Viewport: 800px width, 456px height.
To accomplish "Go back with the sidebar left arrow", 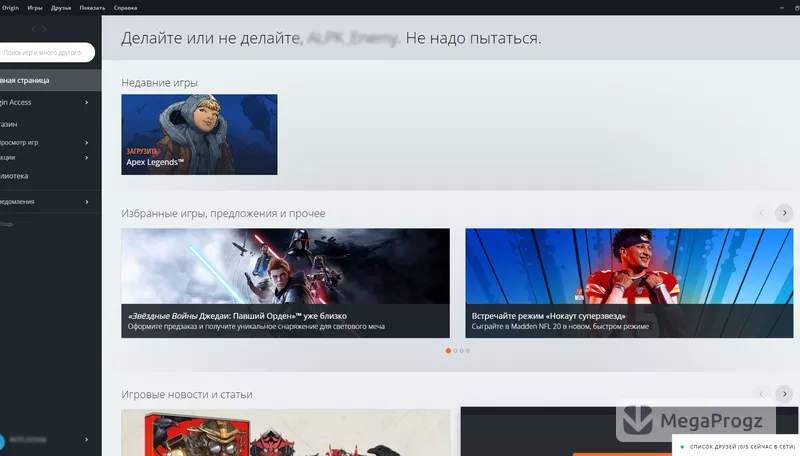I will [x=34, y=29].
